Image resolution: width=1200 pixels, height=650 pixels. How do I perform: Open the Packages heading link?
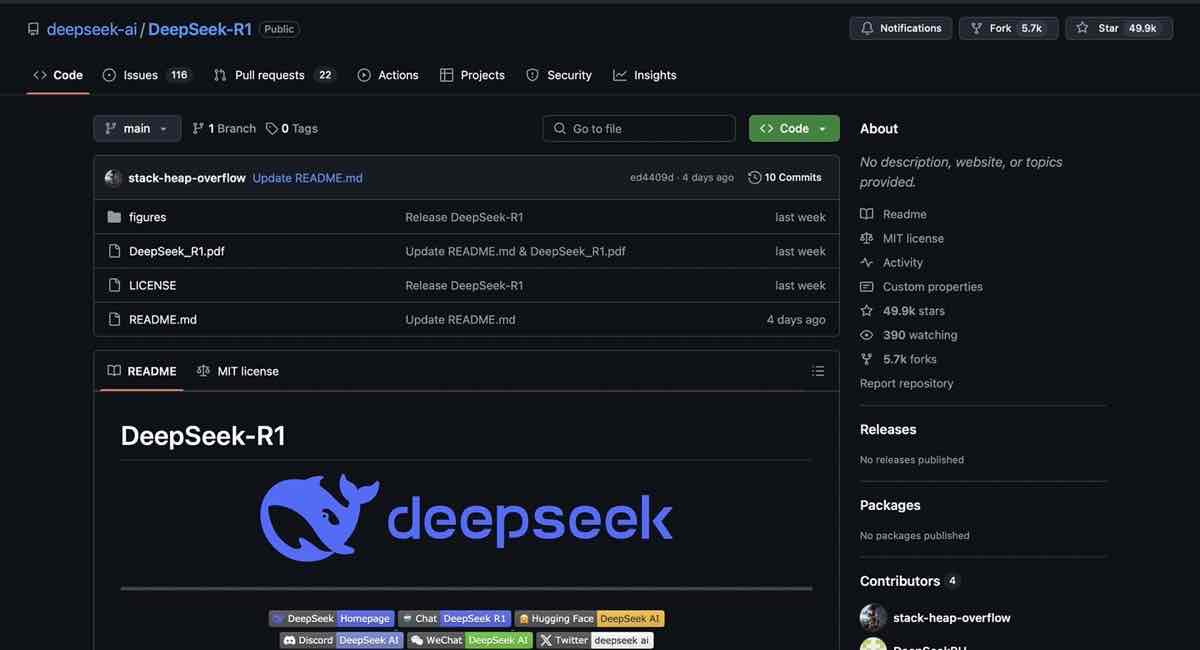click(890, 505)
